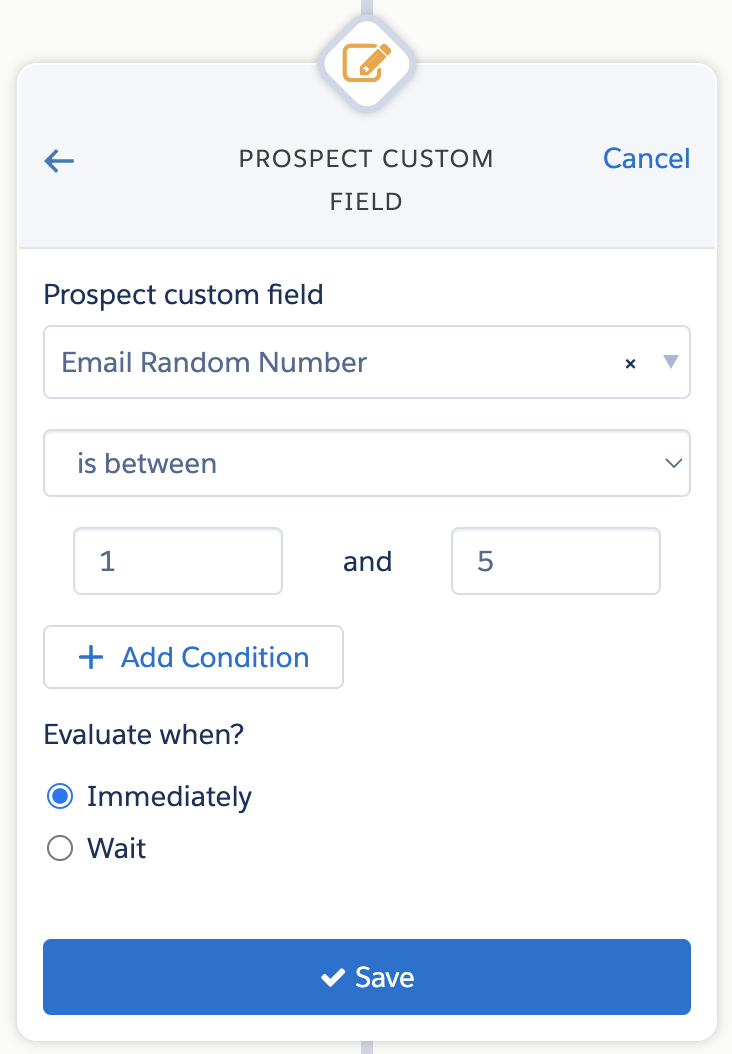Select the Wait radio option
The width and height of the screenshot is (732, 1054).
(60, 848)
